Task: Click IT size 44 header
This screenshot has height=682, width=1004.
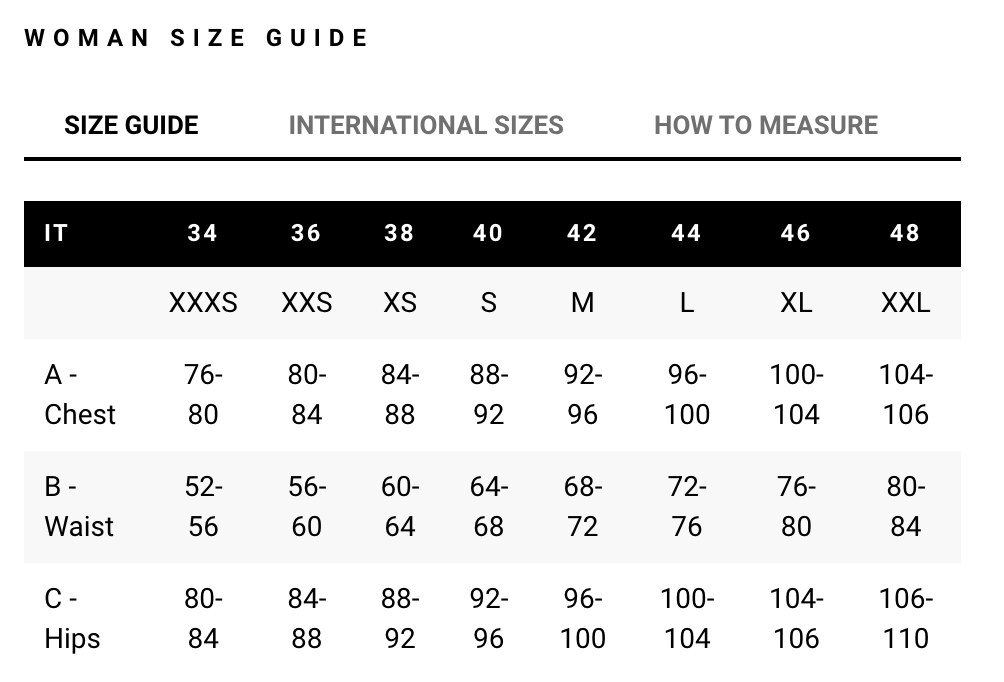Action: coord(687,233)
